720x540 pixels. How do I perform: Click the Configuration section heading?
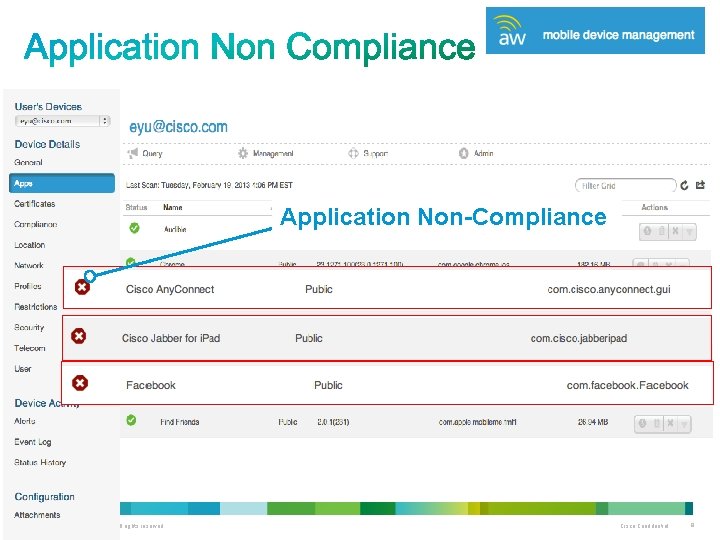(x=45, y=497)
